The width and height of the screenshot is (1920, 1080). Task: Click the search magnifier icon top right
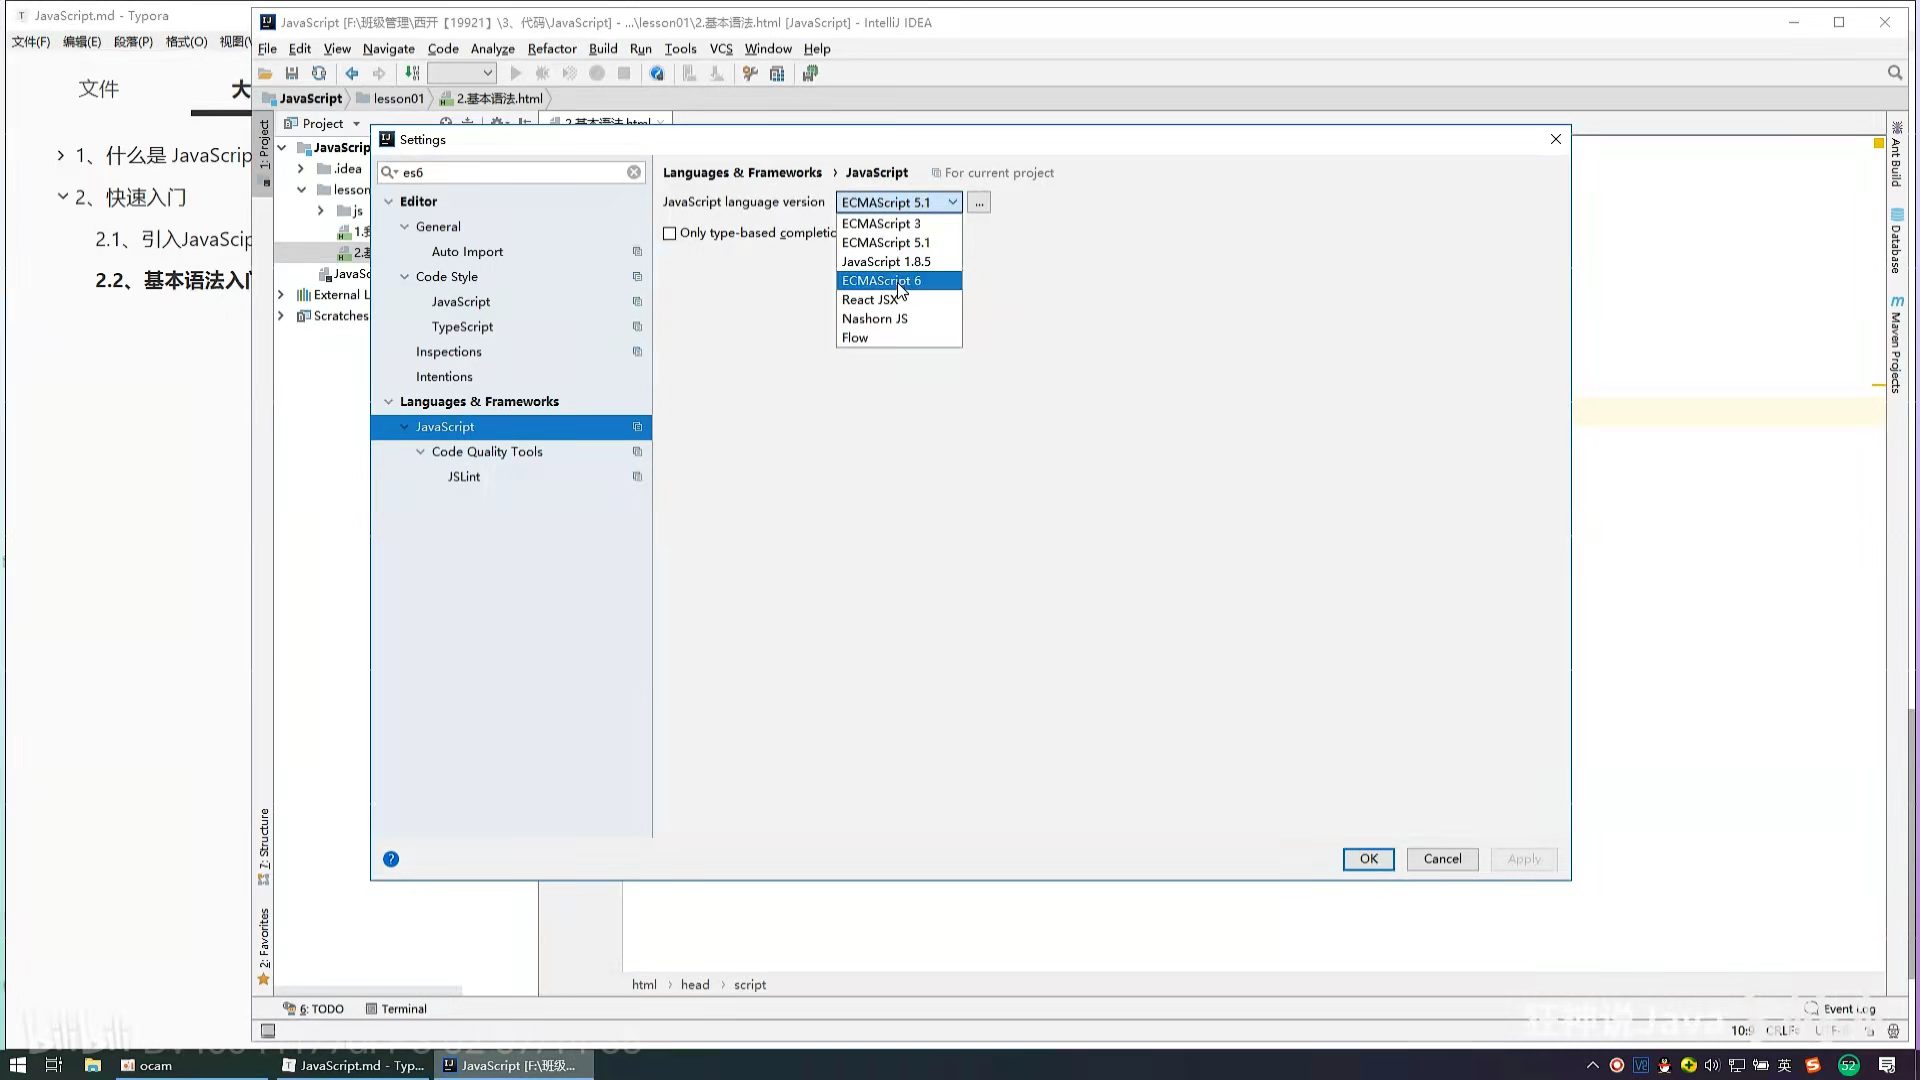[x=1894, y=73]
